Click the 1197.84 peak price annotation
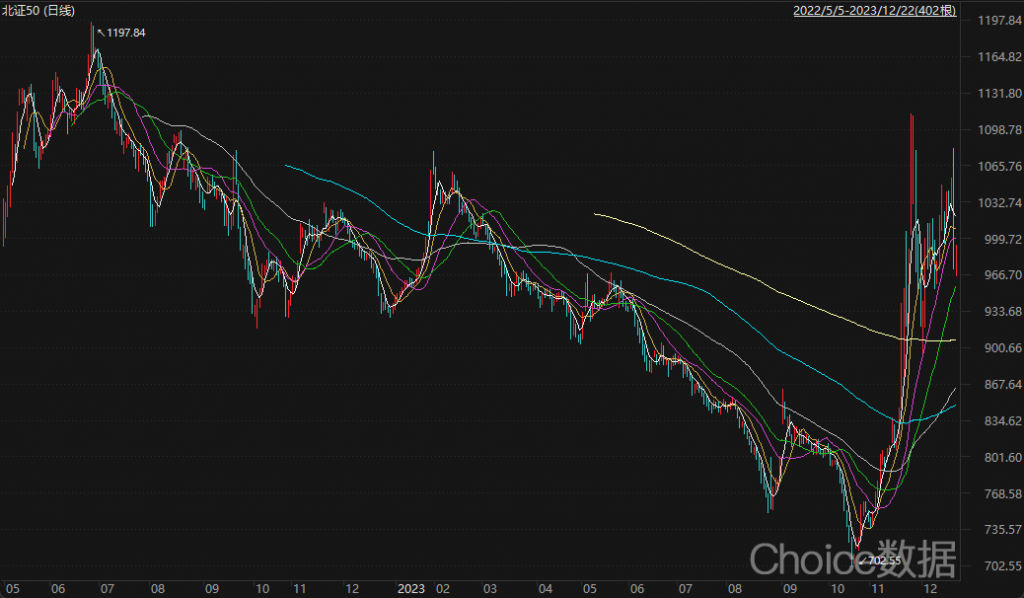Viewport: 1024px width, 598px height. pos(125,33)
